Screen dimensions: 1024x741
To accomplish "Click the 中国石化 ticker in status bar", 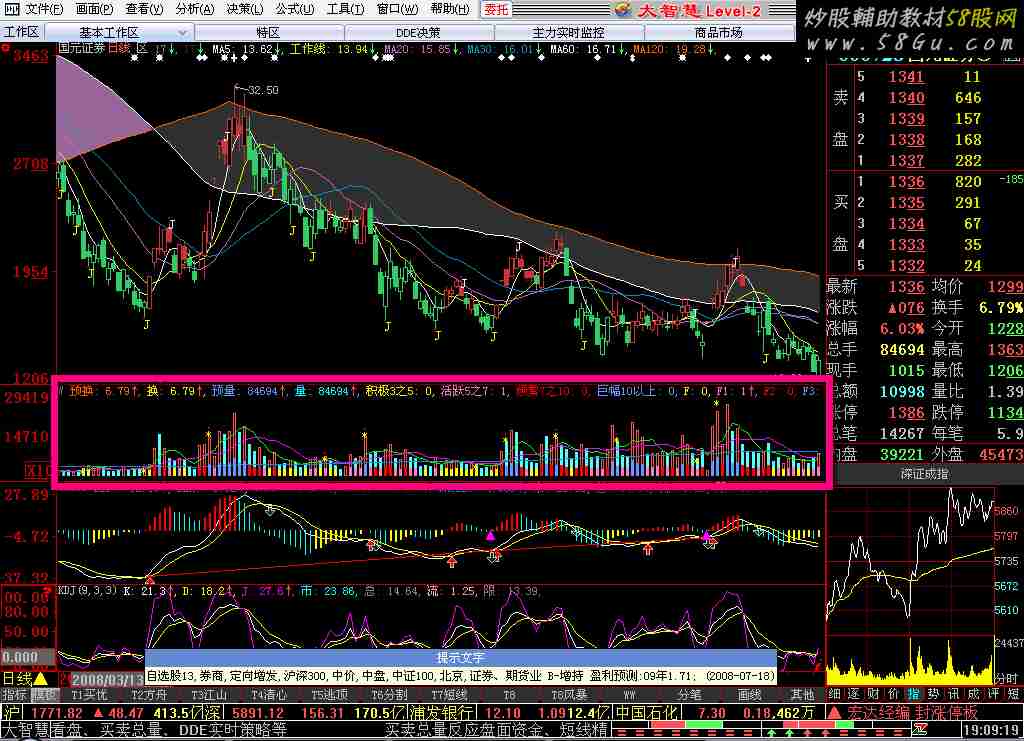I will coord(649,713).
